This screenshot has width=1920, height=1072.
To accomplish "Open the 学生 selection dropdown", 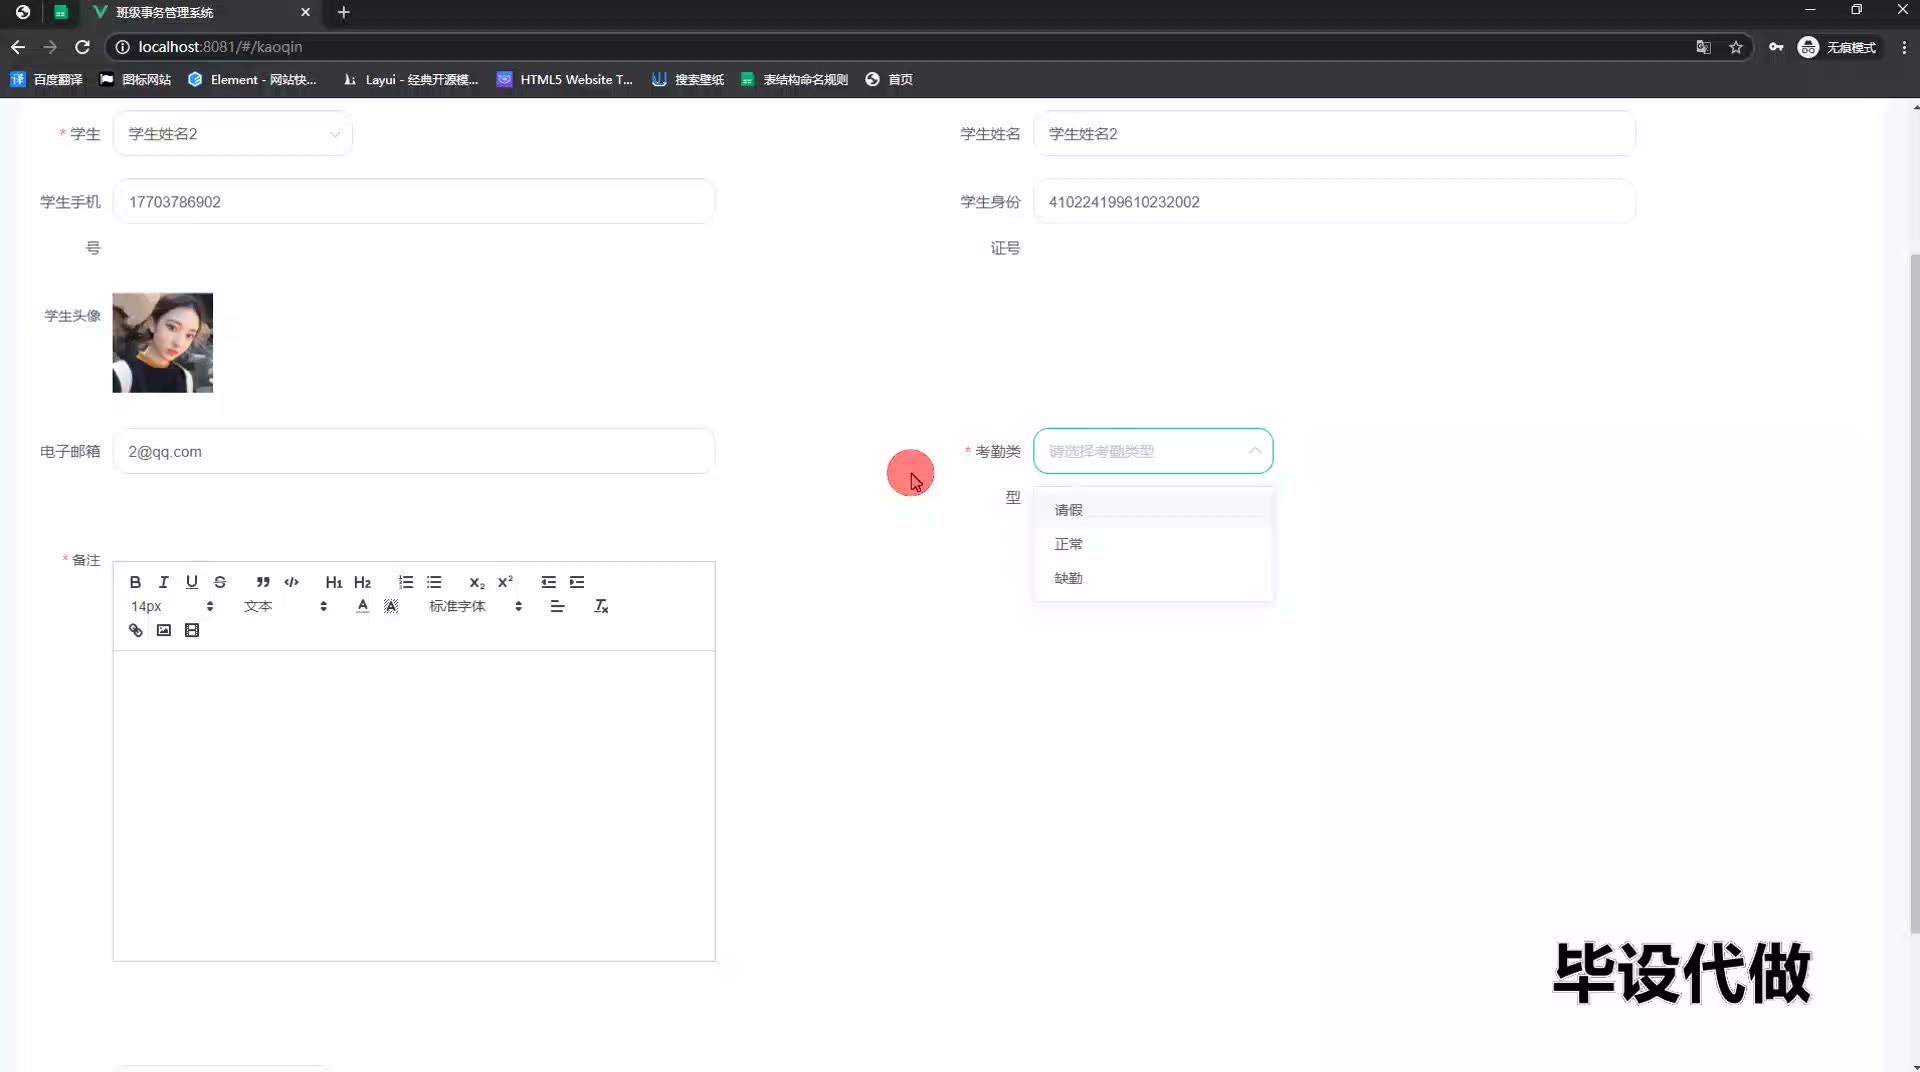I will click(232, 134).
